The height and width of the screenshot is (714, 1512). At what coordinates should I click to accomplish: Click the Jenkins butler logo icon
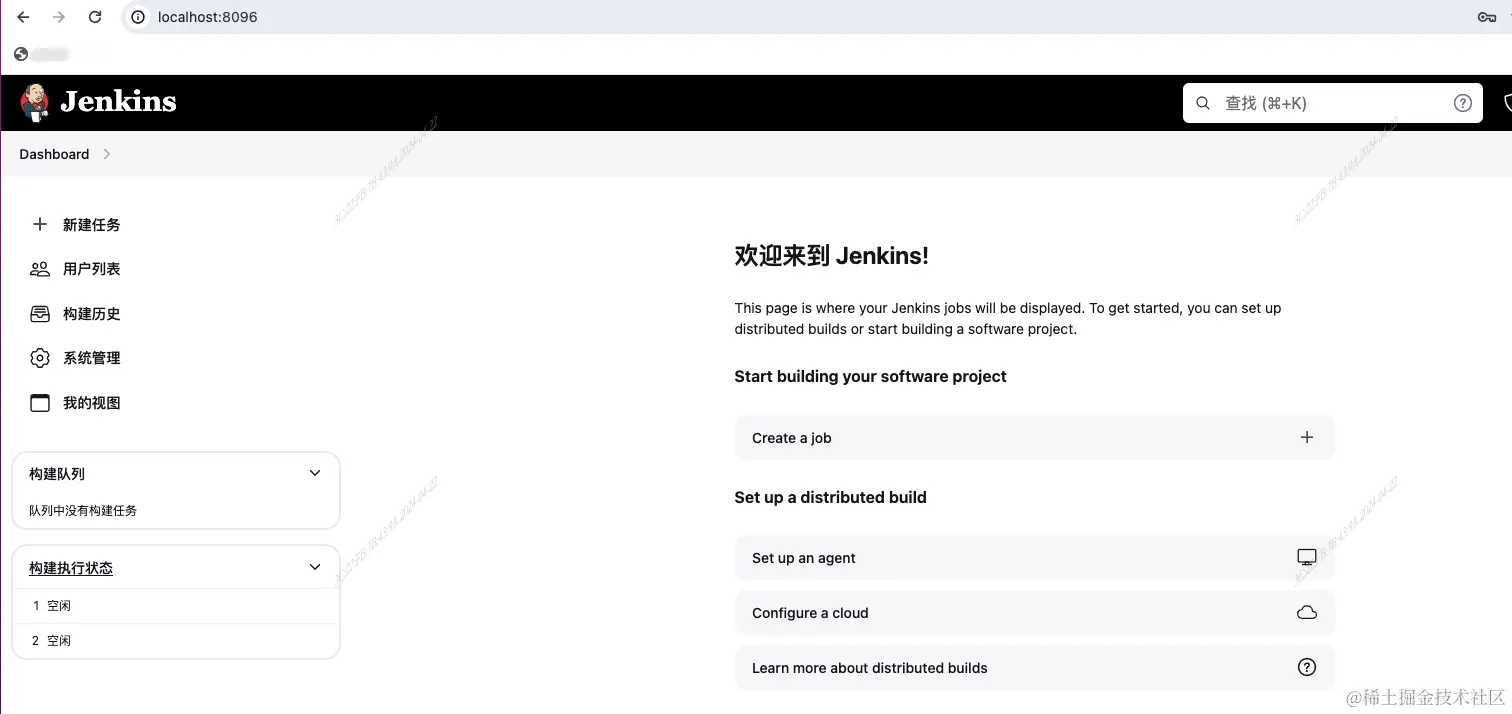[x=35, y=103]
